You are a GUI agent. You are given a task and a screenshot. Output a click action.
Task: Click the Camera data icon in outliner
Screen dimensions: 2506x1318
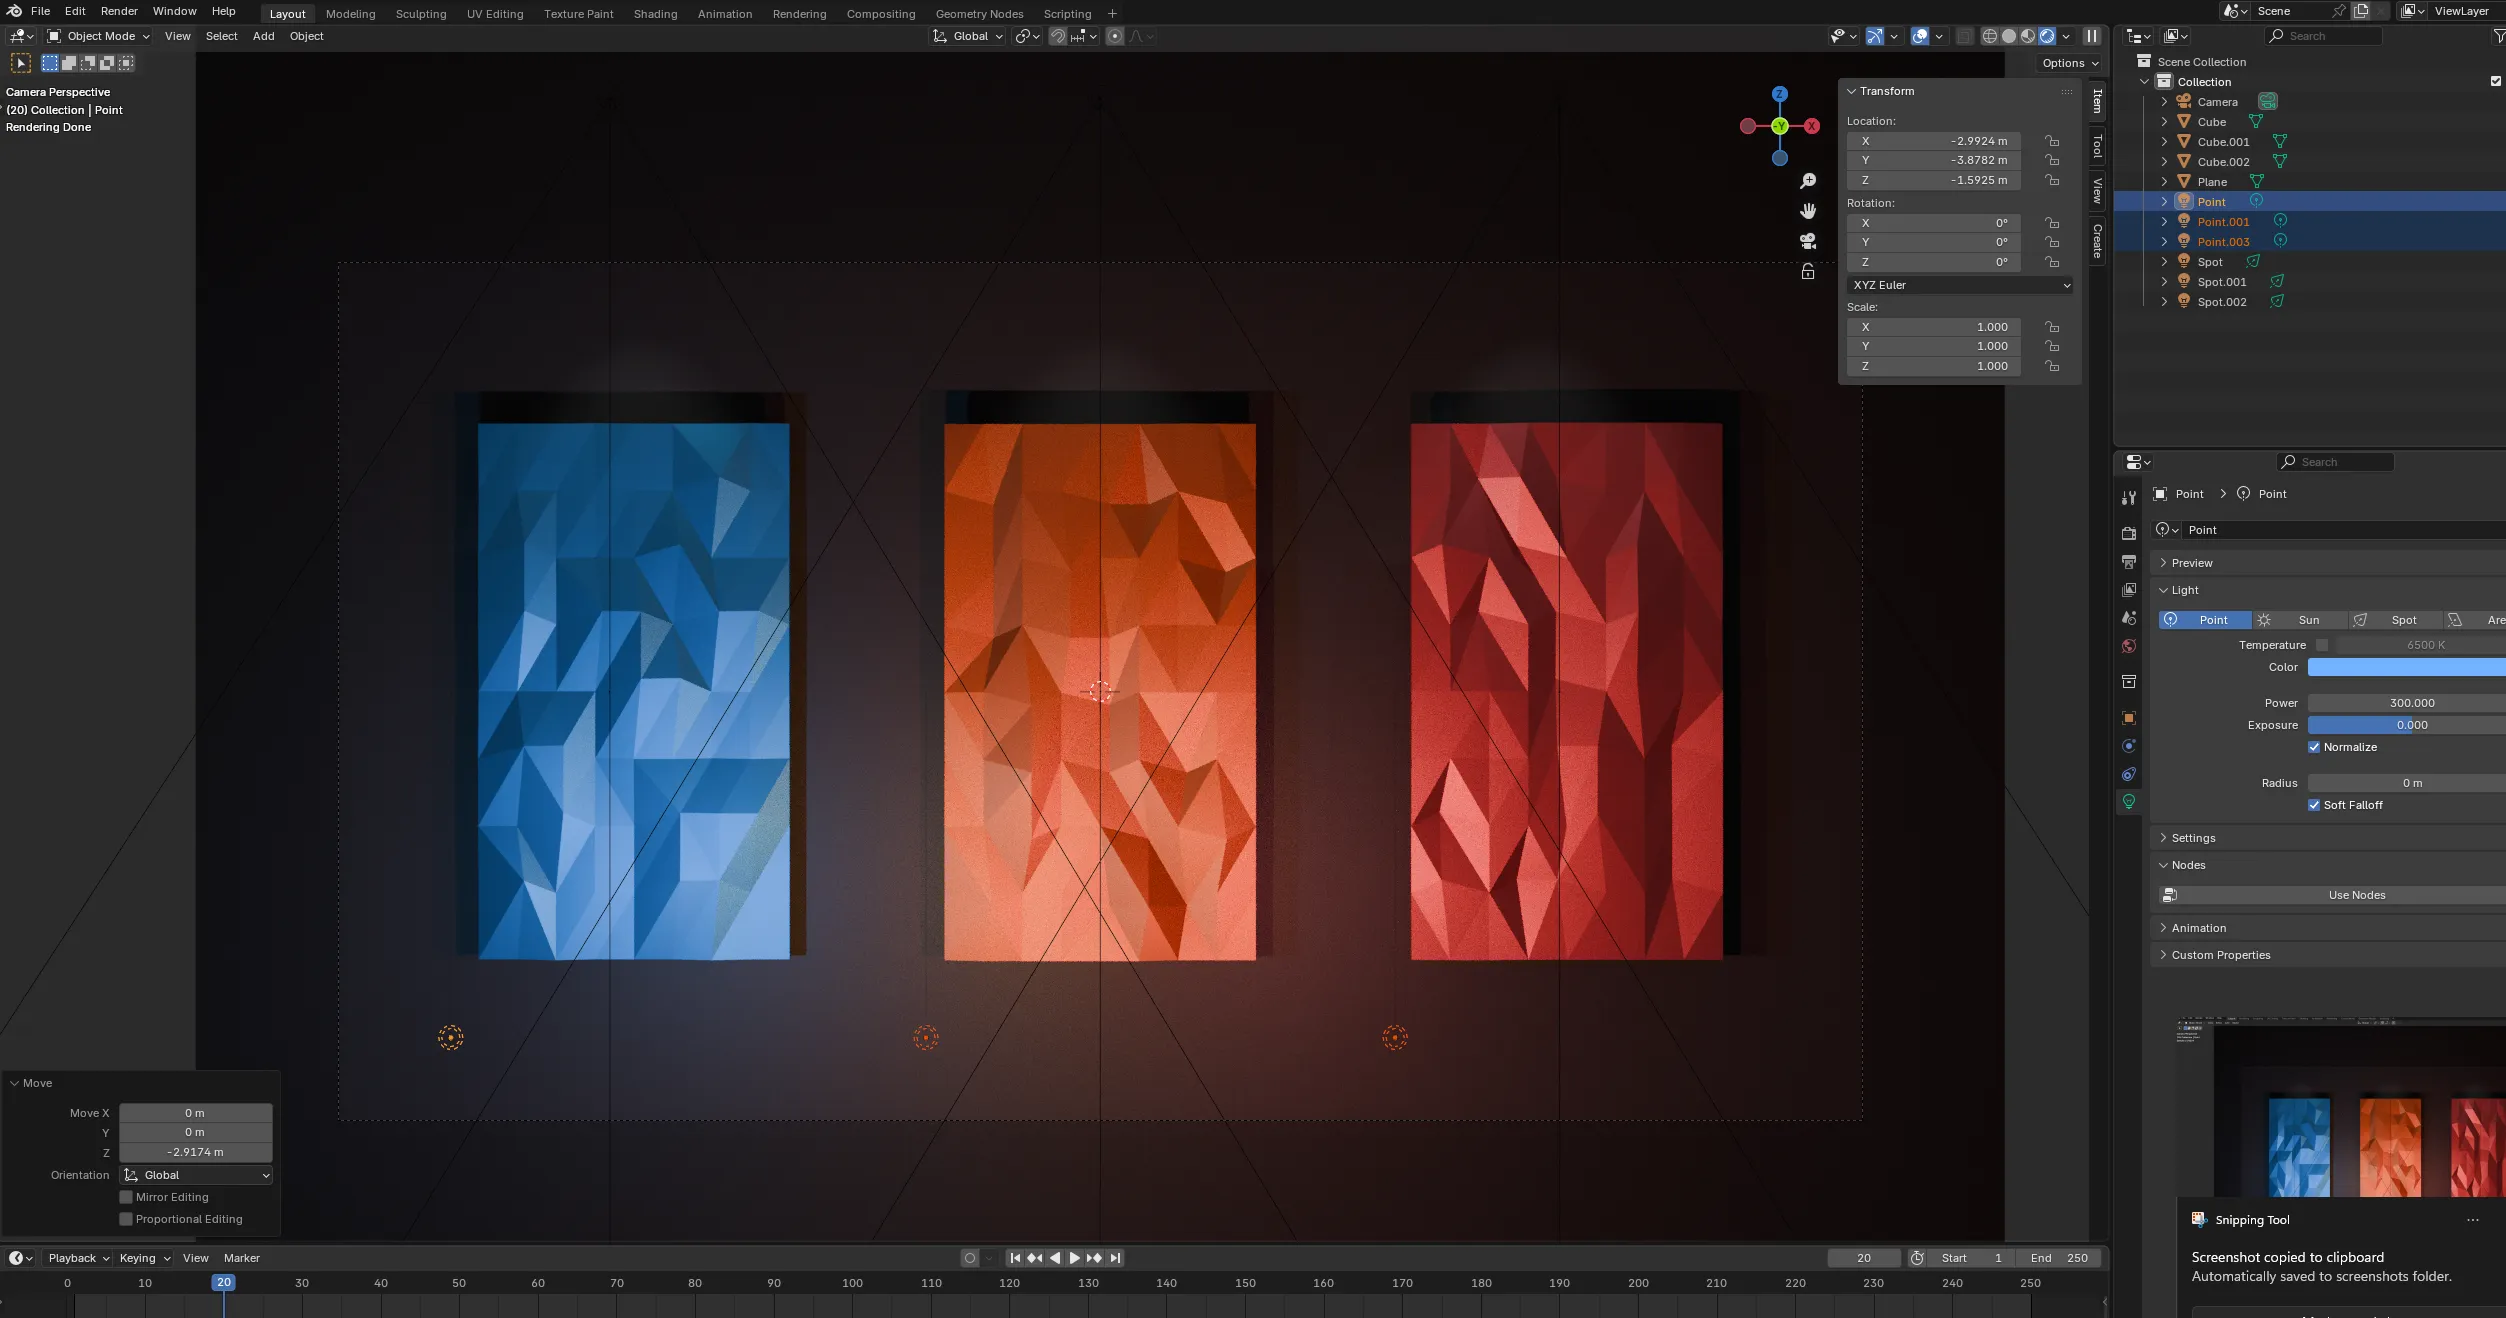[x=2268, y=102]
